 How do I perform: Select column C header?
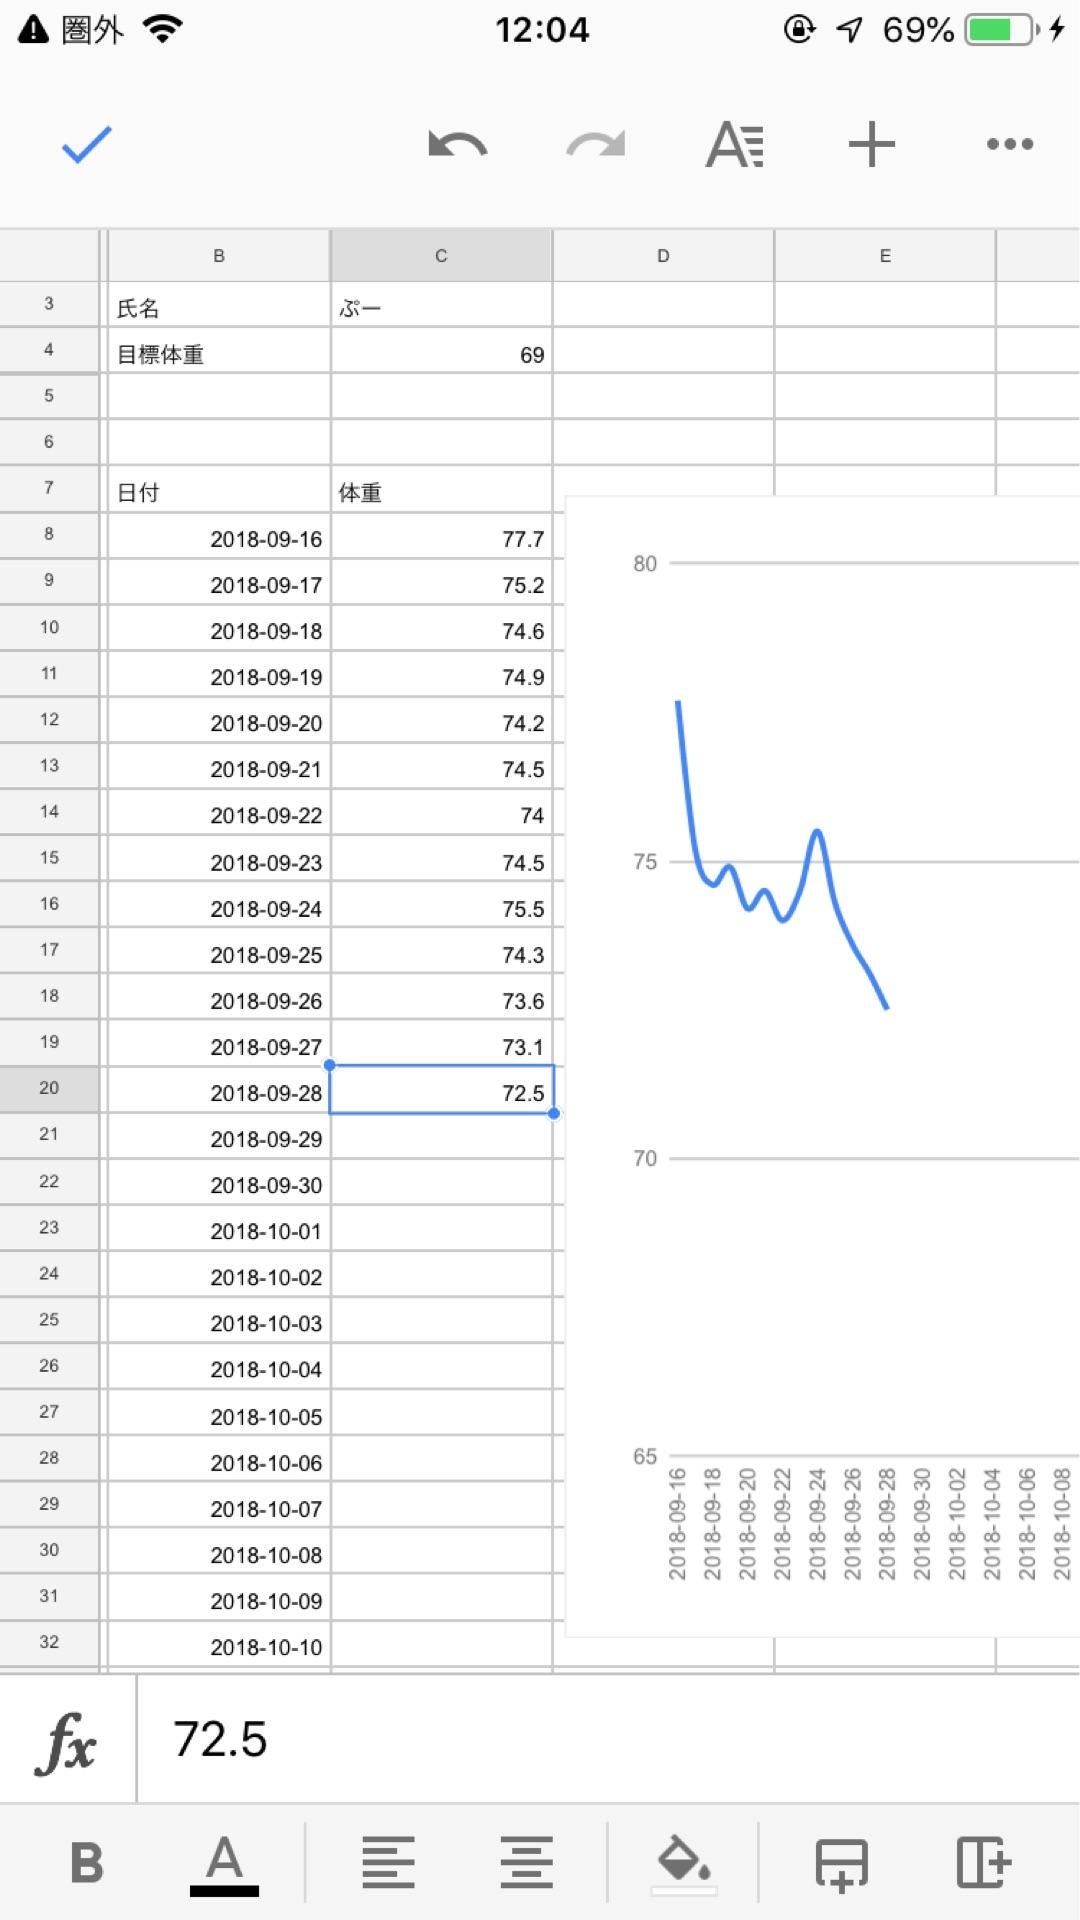tap(441, 256)
